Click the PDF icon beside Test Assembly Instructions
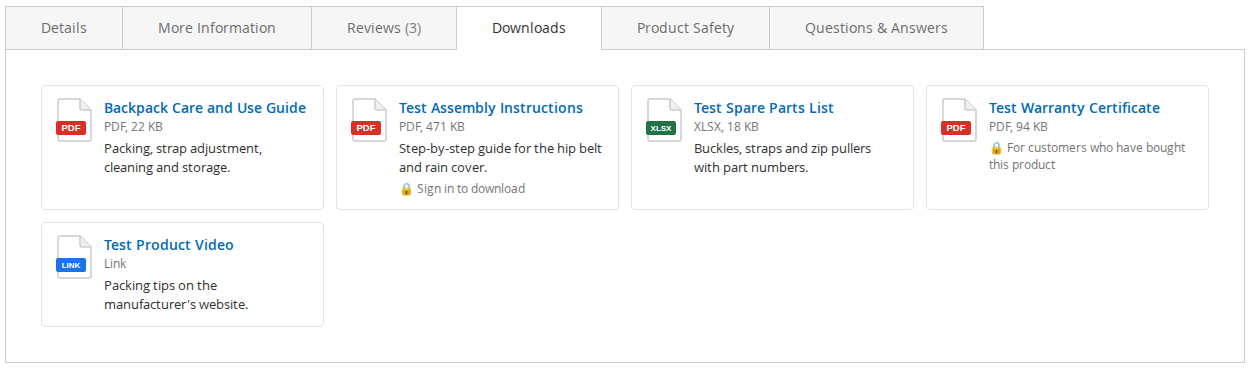 (x=368, y=120)
